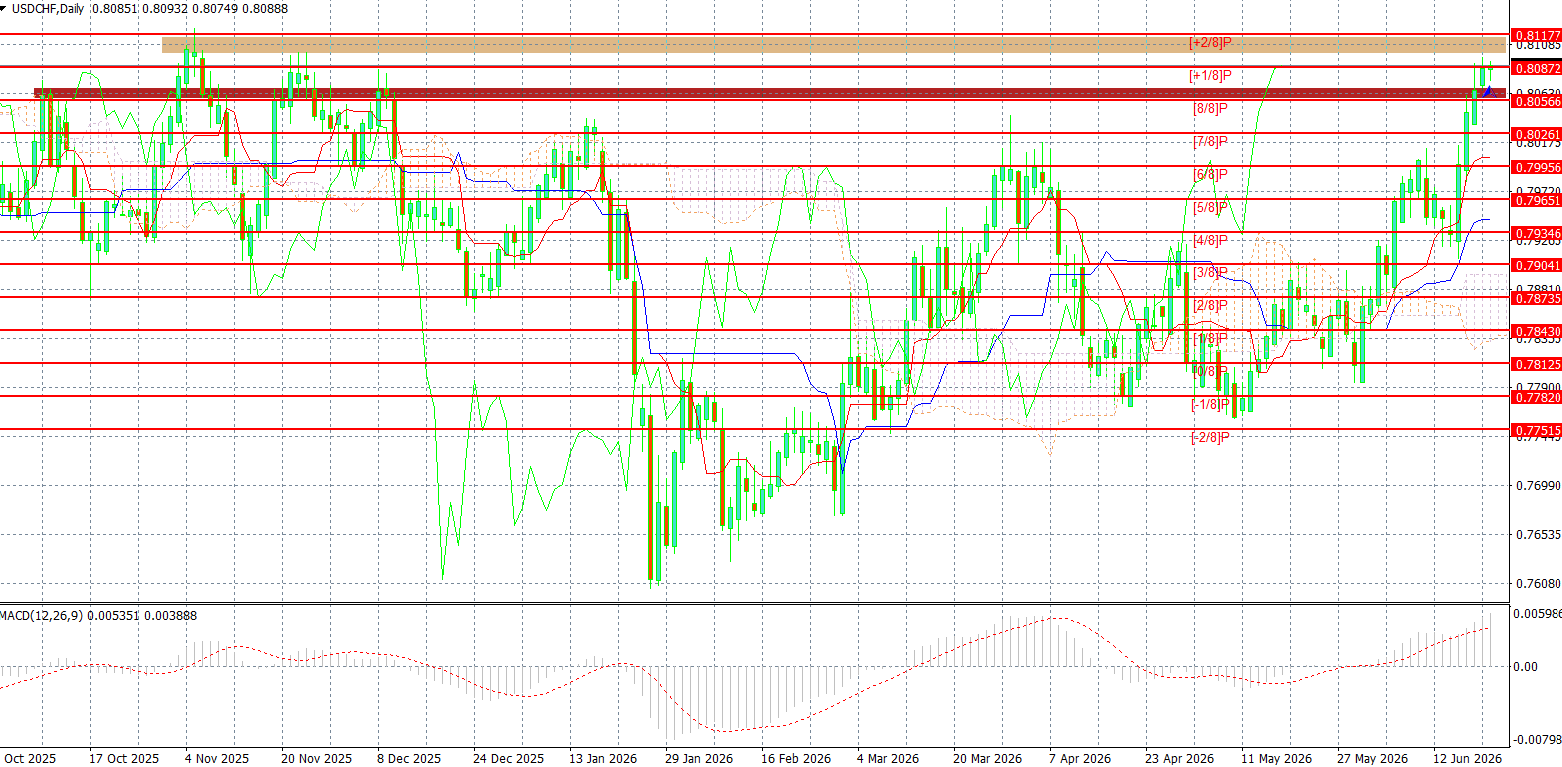Image resolution: width=1562 pixels, height=767 pixels.
Task: Click the 0.76990 price scale value
Action: point(1538,486)
